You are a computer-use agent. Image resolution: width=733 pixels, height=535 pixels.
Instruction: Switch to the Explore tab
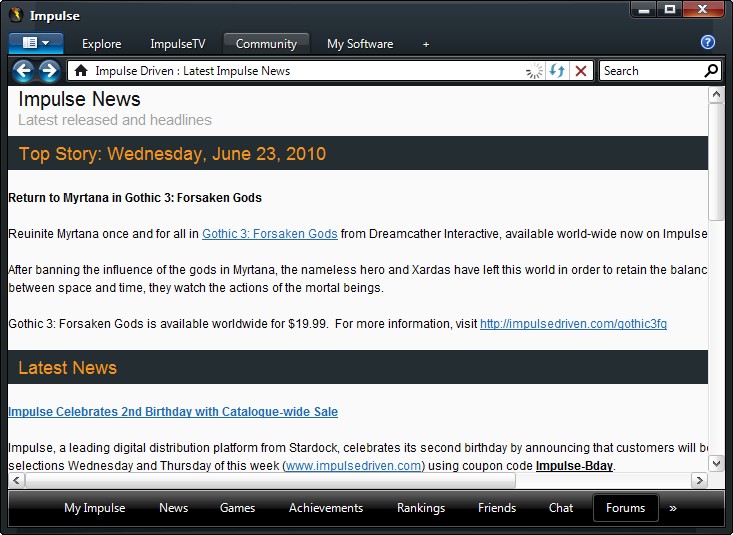pyautogui.click(x=101, y=44)
